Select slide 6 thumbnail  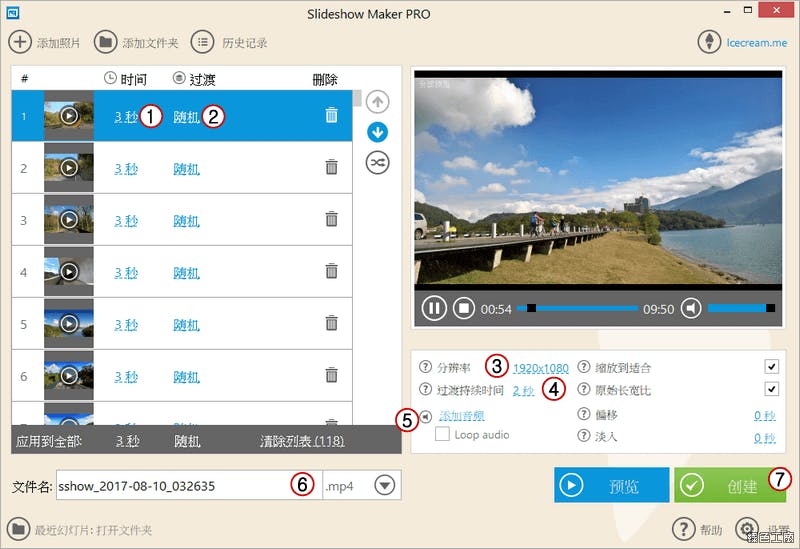tap(69, 376)
